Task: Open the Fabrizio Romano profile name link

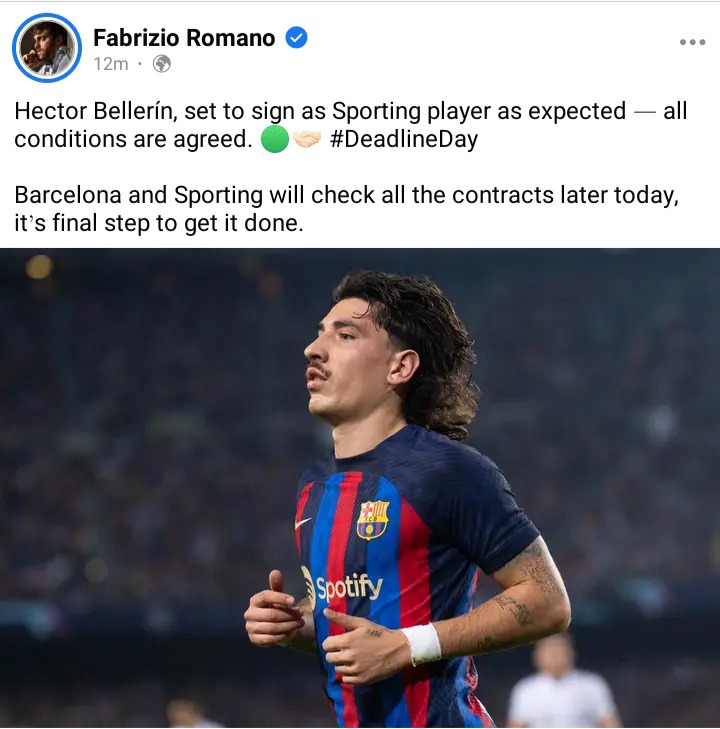Action: click(x=184, y=38)
